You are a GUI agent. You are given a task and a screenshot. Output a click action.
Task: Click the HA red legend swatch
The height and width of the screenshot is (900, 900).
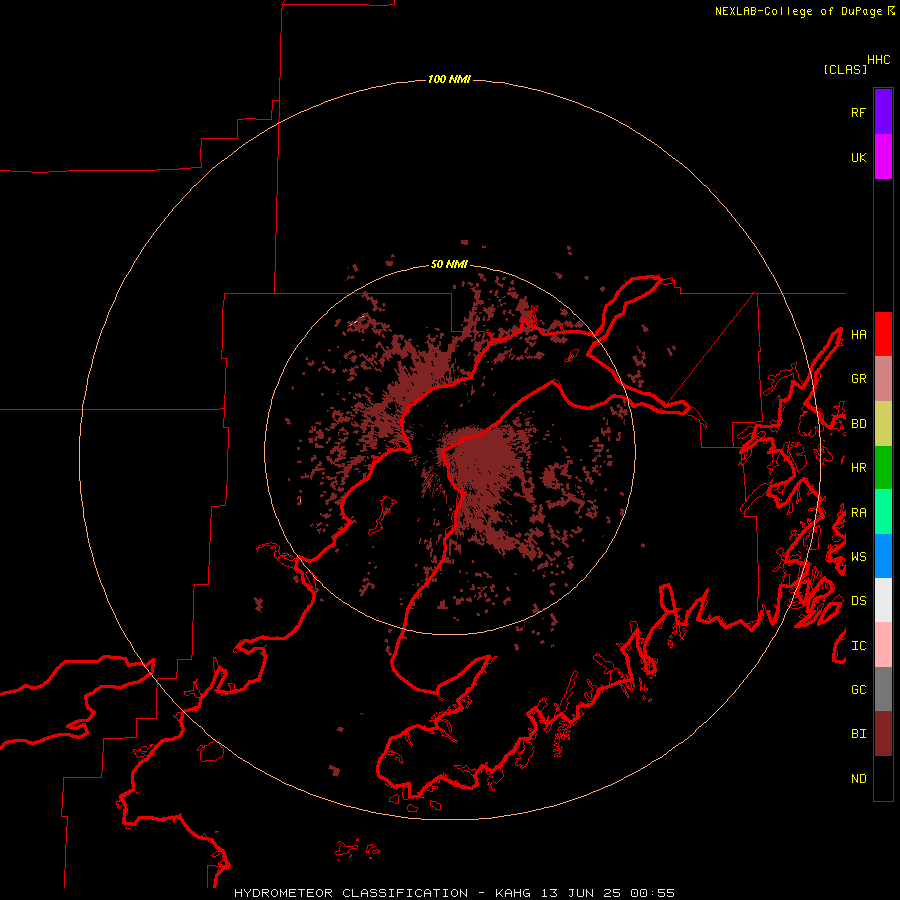(x=883, y=334)
